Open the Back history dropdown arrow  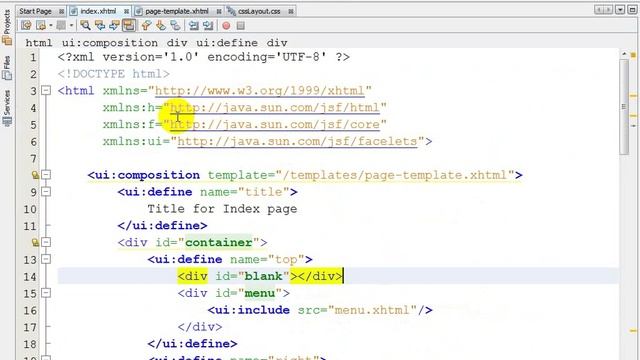pos(51,26)
